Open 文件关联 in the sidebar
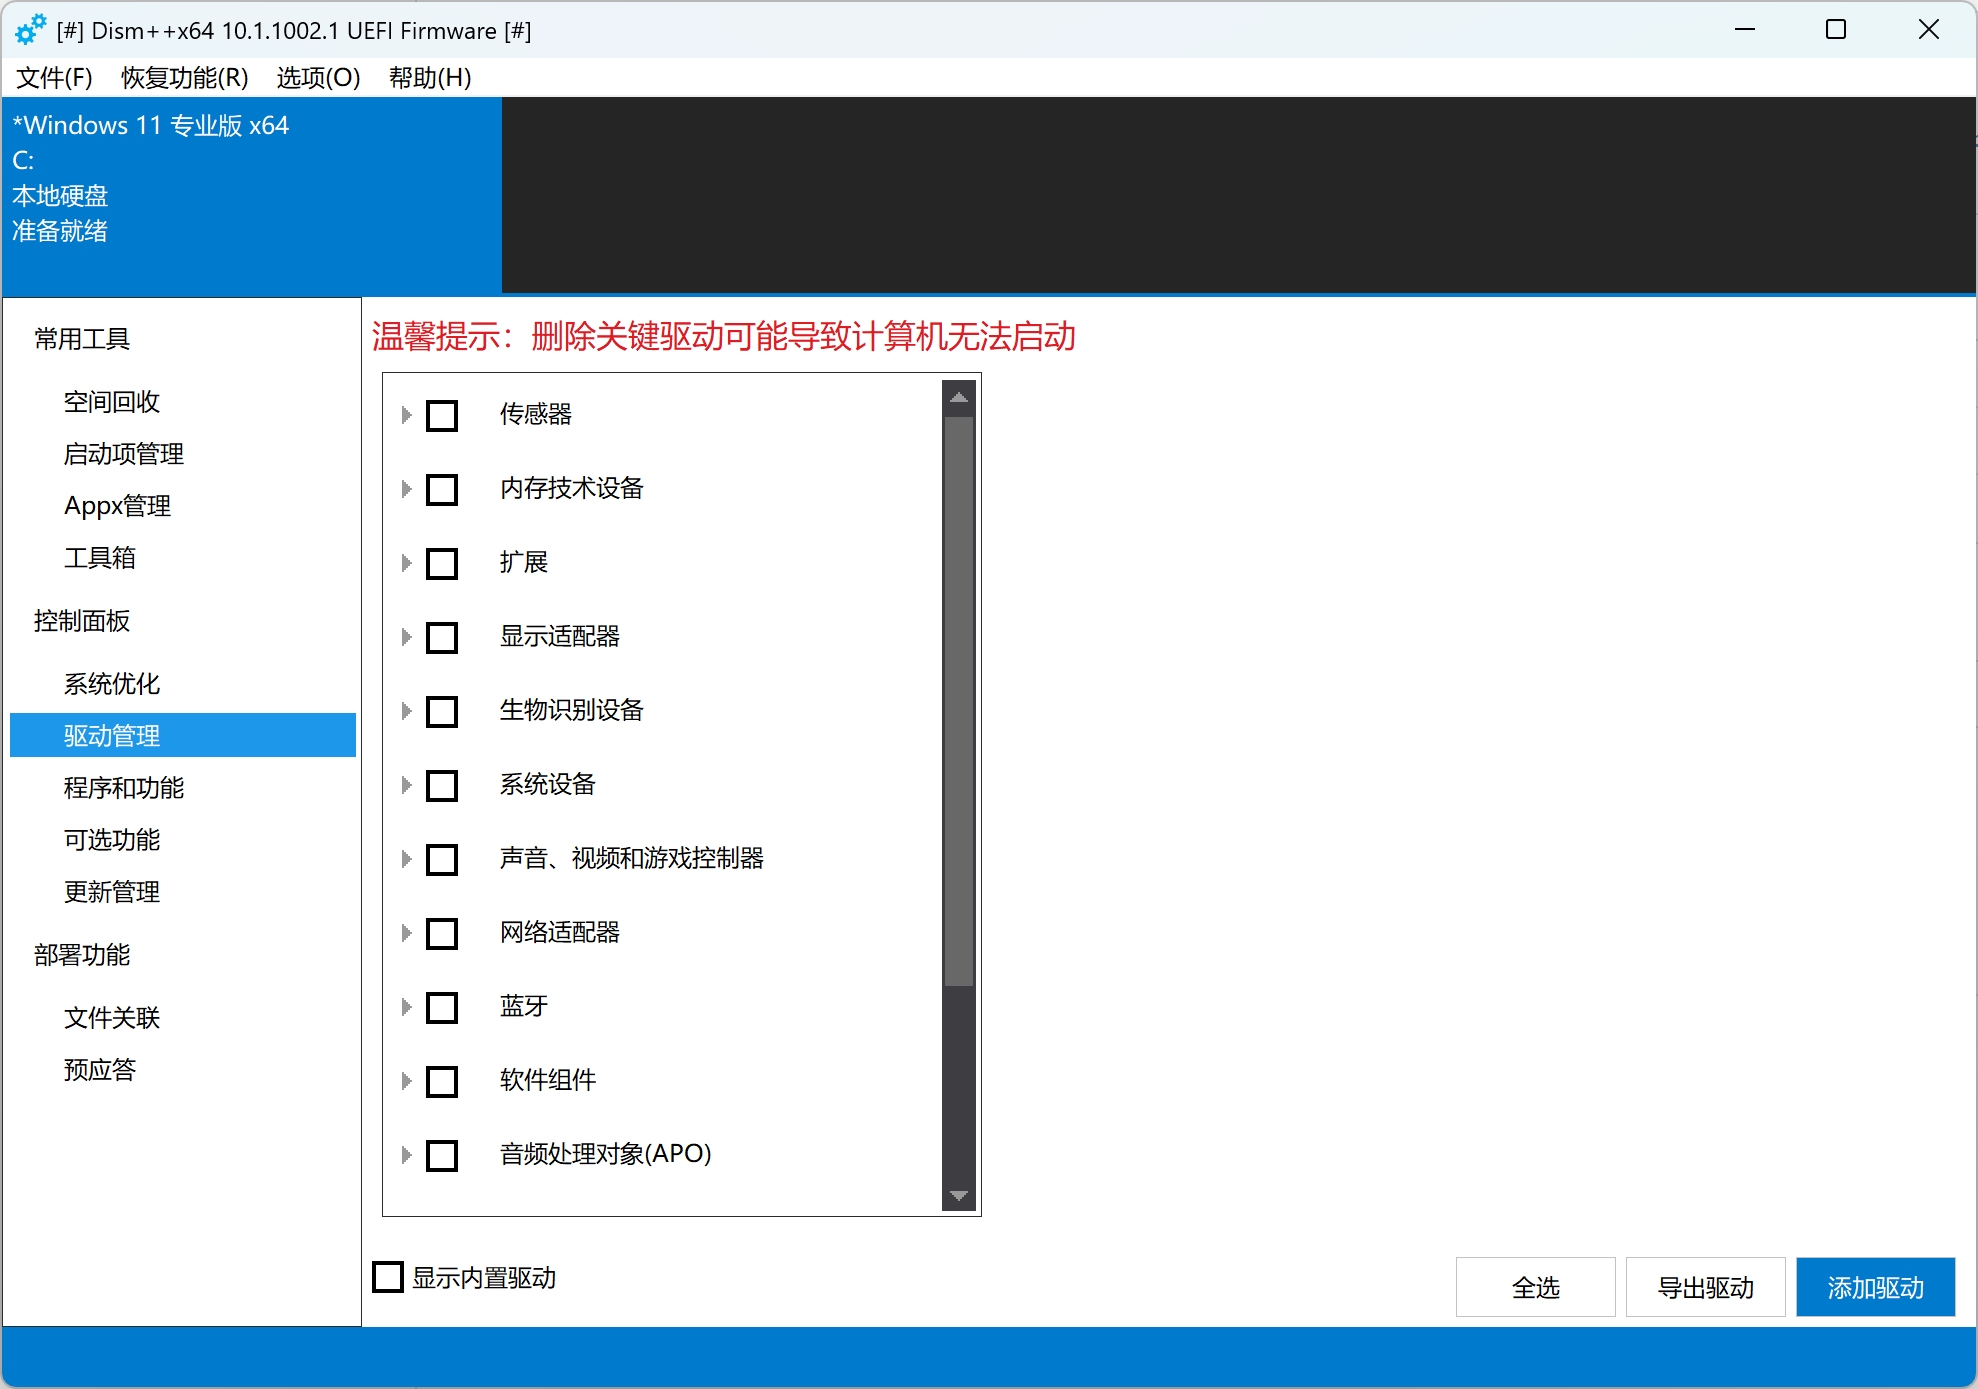 112,1018
